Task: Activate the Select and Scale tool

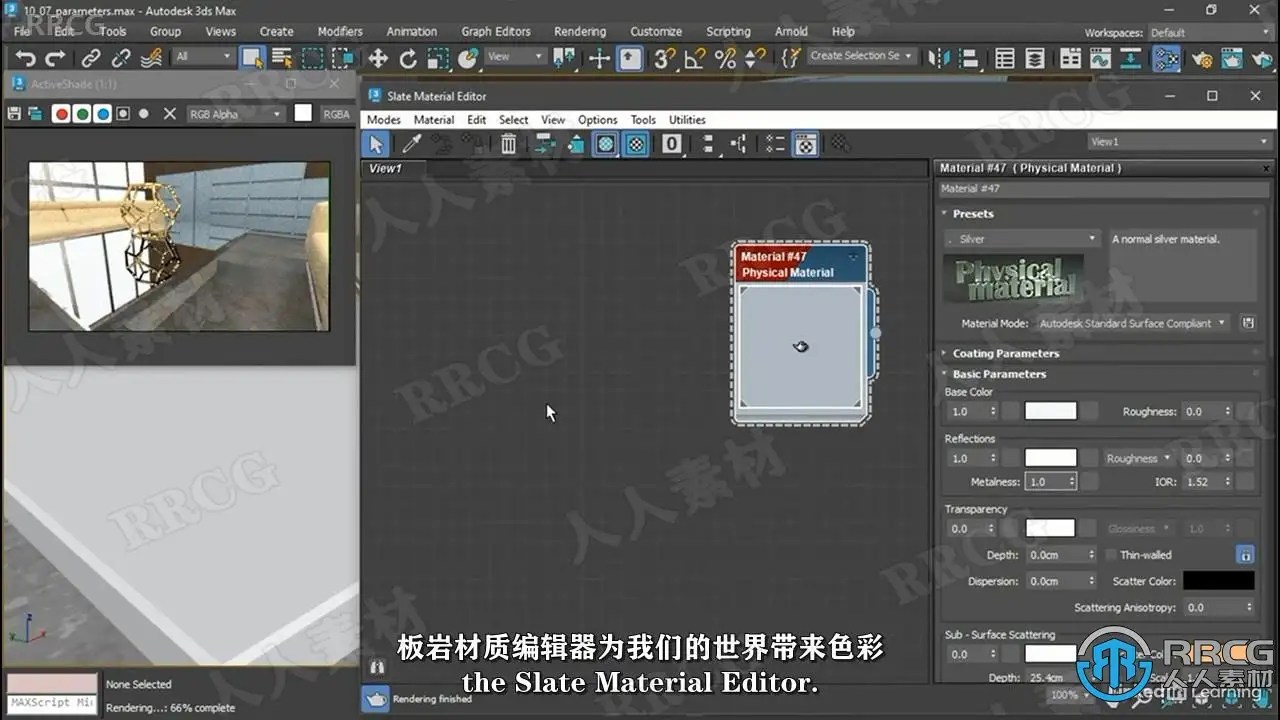Action: (438, 59)
